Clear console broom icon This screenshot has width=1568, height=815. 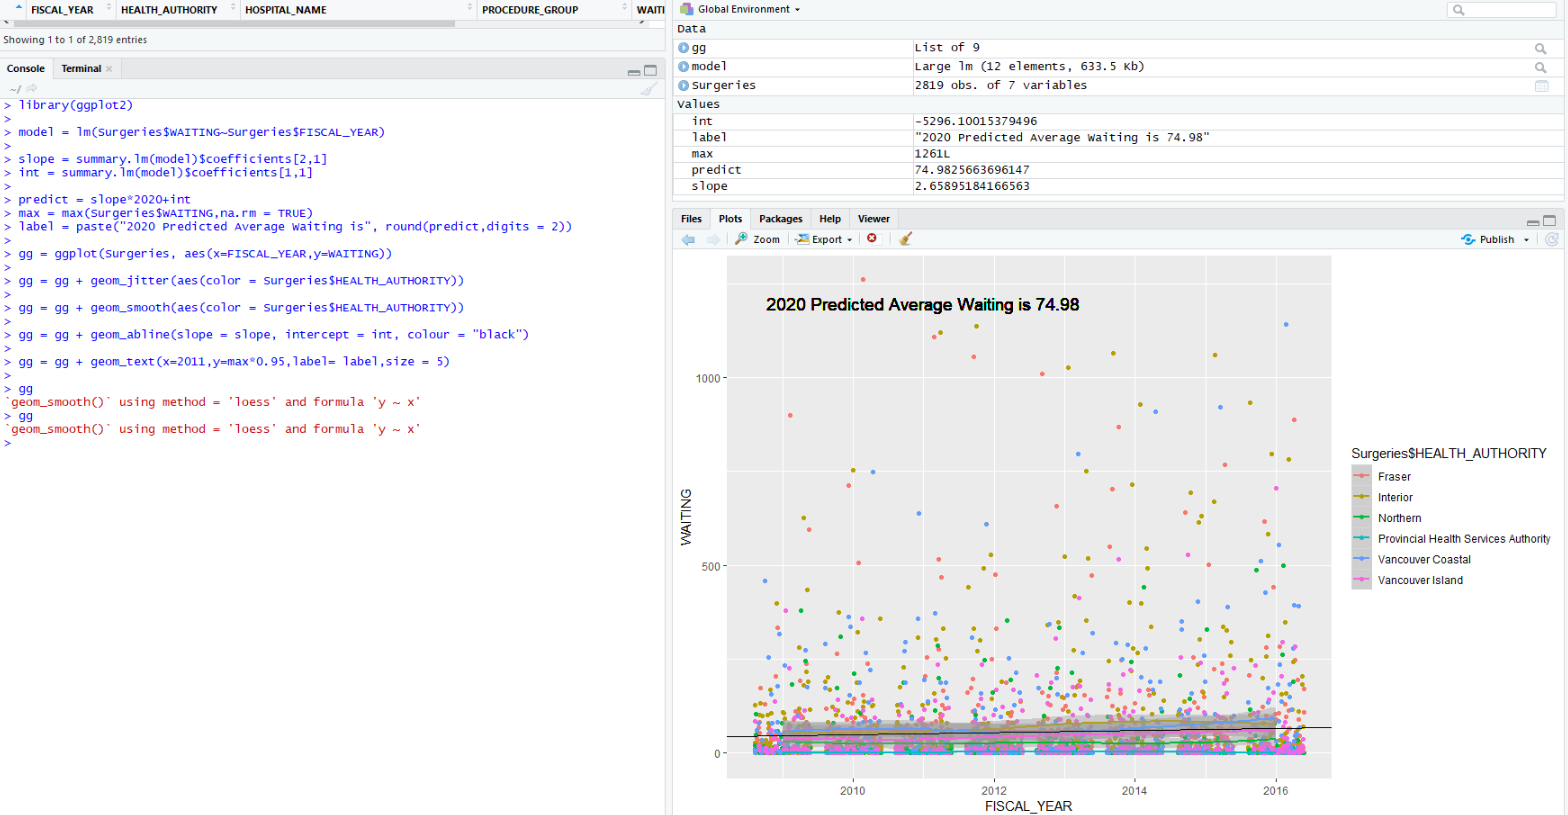[x=649, y=89]
